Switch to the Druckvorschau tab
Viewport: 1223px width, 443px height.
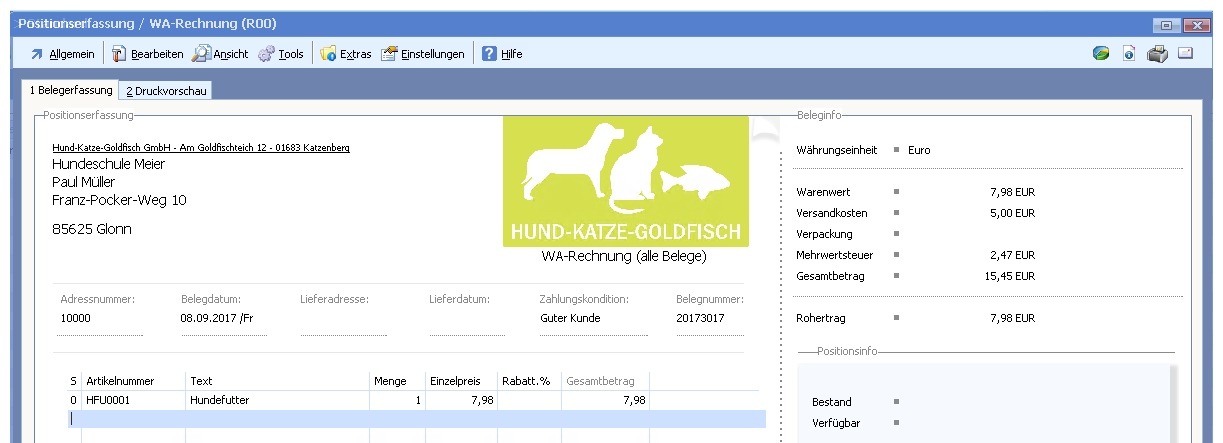point(164,91)
